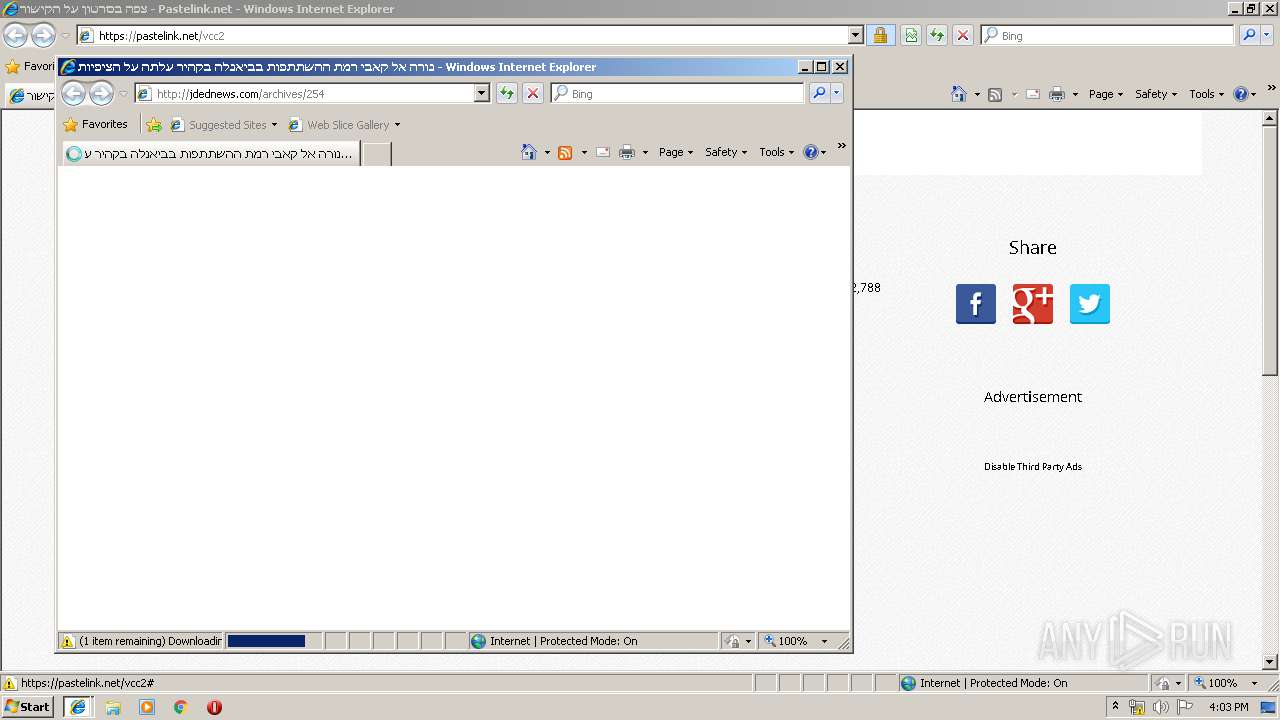Open Tools menu in pastelink window

pos(1206,94)
